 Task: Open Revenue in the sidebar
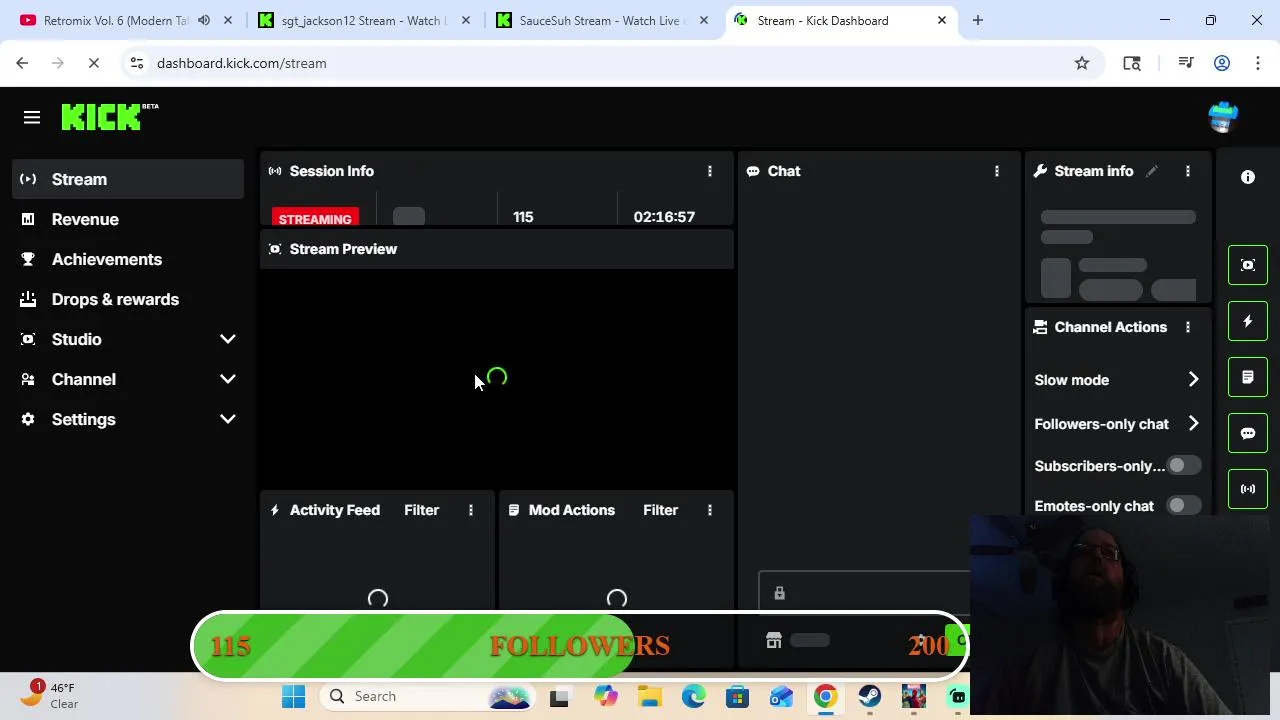pyautogui.click(x=128, y=219)
